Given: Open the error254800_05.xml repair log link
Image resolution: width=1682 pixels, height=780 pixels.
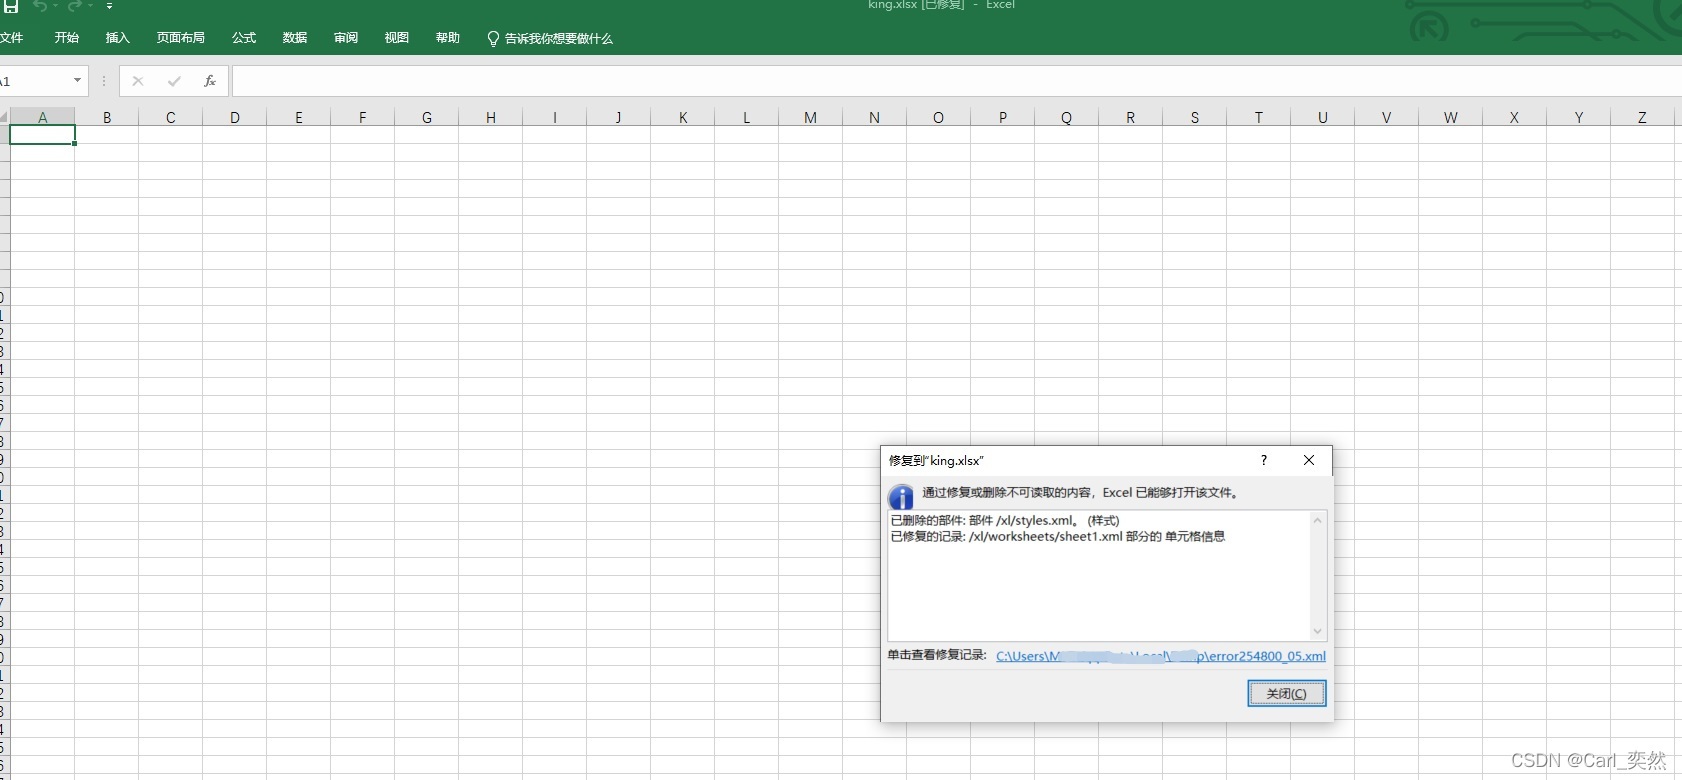Looking at the screenshot, I should pos(1161,656).
